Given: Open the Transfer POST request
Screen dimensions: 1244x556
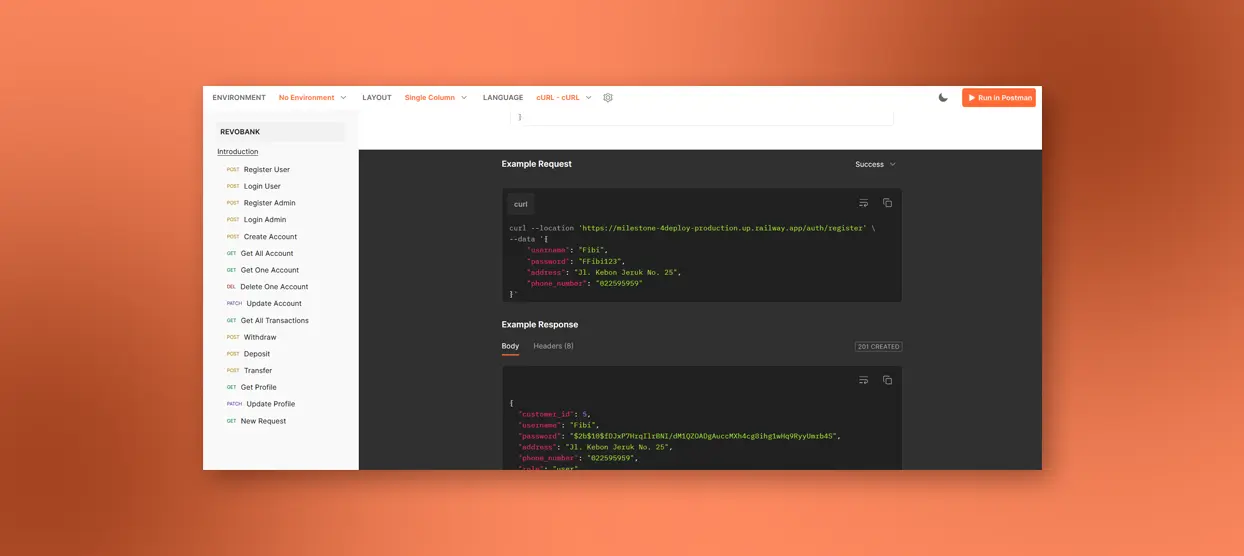Looking at the screenshot, I should 258,371.
